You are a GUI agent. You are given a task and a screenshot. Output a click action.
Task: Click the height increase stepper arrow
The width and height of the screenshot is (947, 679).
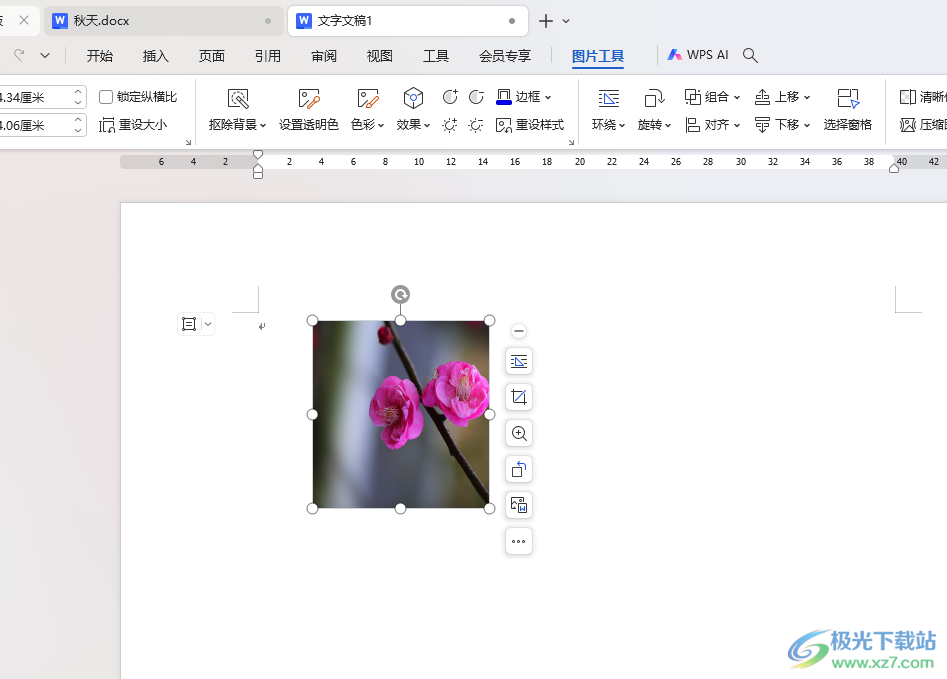(78, 92)
